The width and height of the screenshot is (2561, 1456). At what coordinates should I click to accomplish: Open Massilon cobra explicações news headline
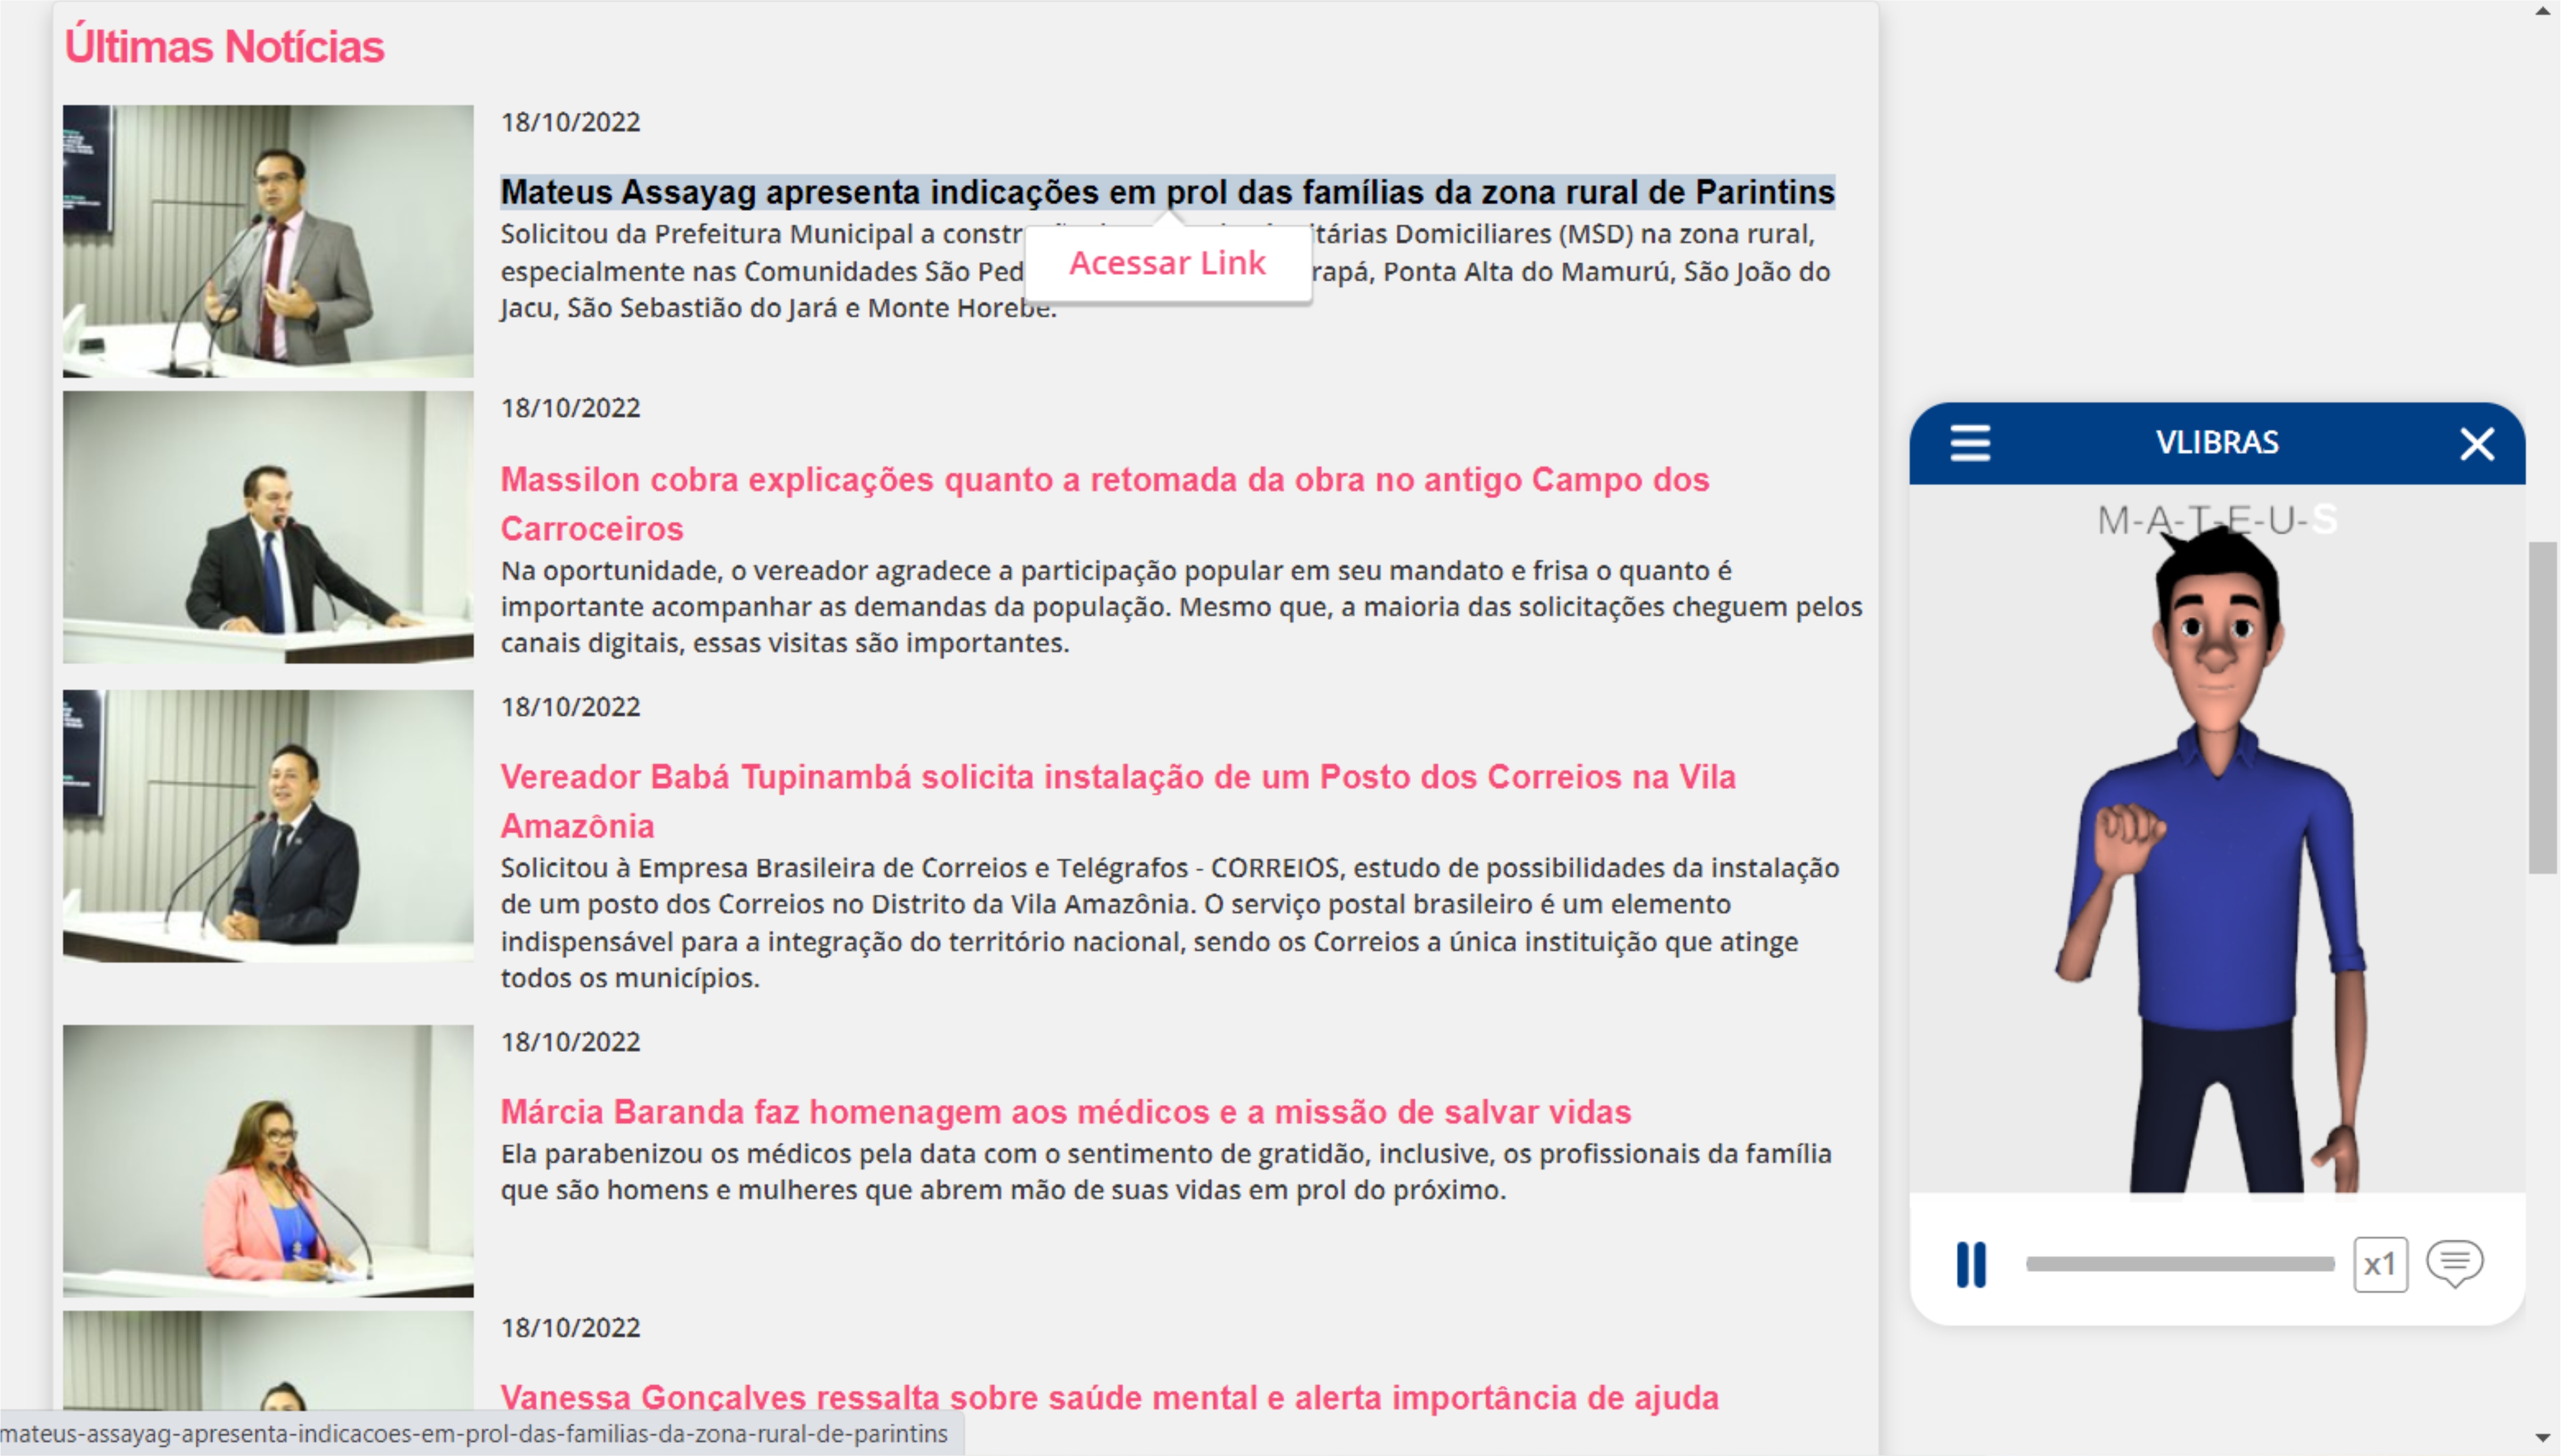(1105, 504)
